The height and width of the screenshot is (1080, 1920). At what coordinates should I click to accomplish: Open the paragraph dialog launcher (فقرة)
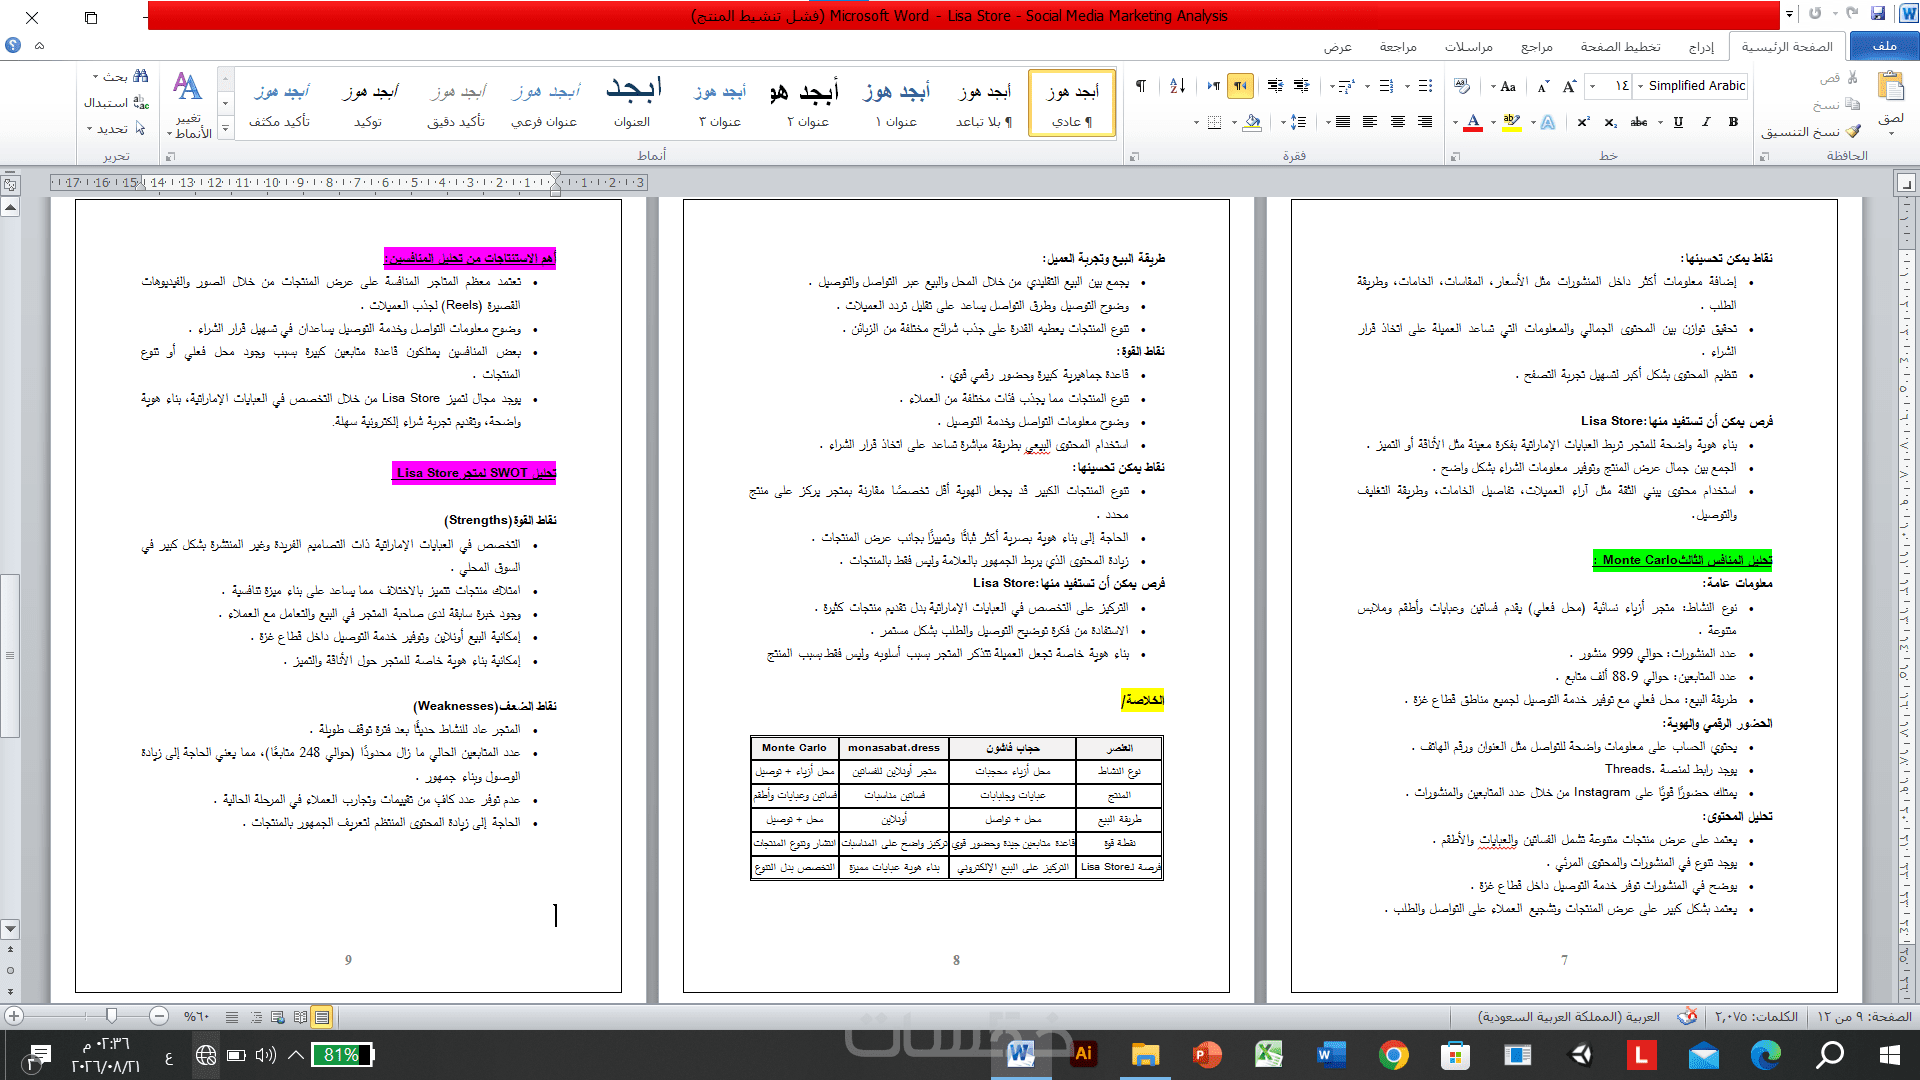coord(1134,156)
